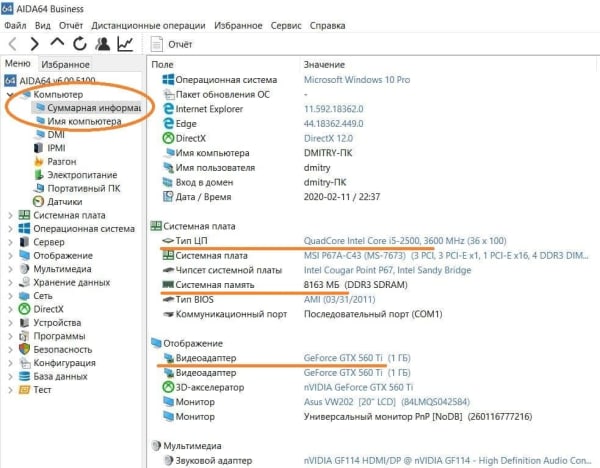Open the Файл menu

15,26
